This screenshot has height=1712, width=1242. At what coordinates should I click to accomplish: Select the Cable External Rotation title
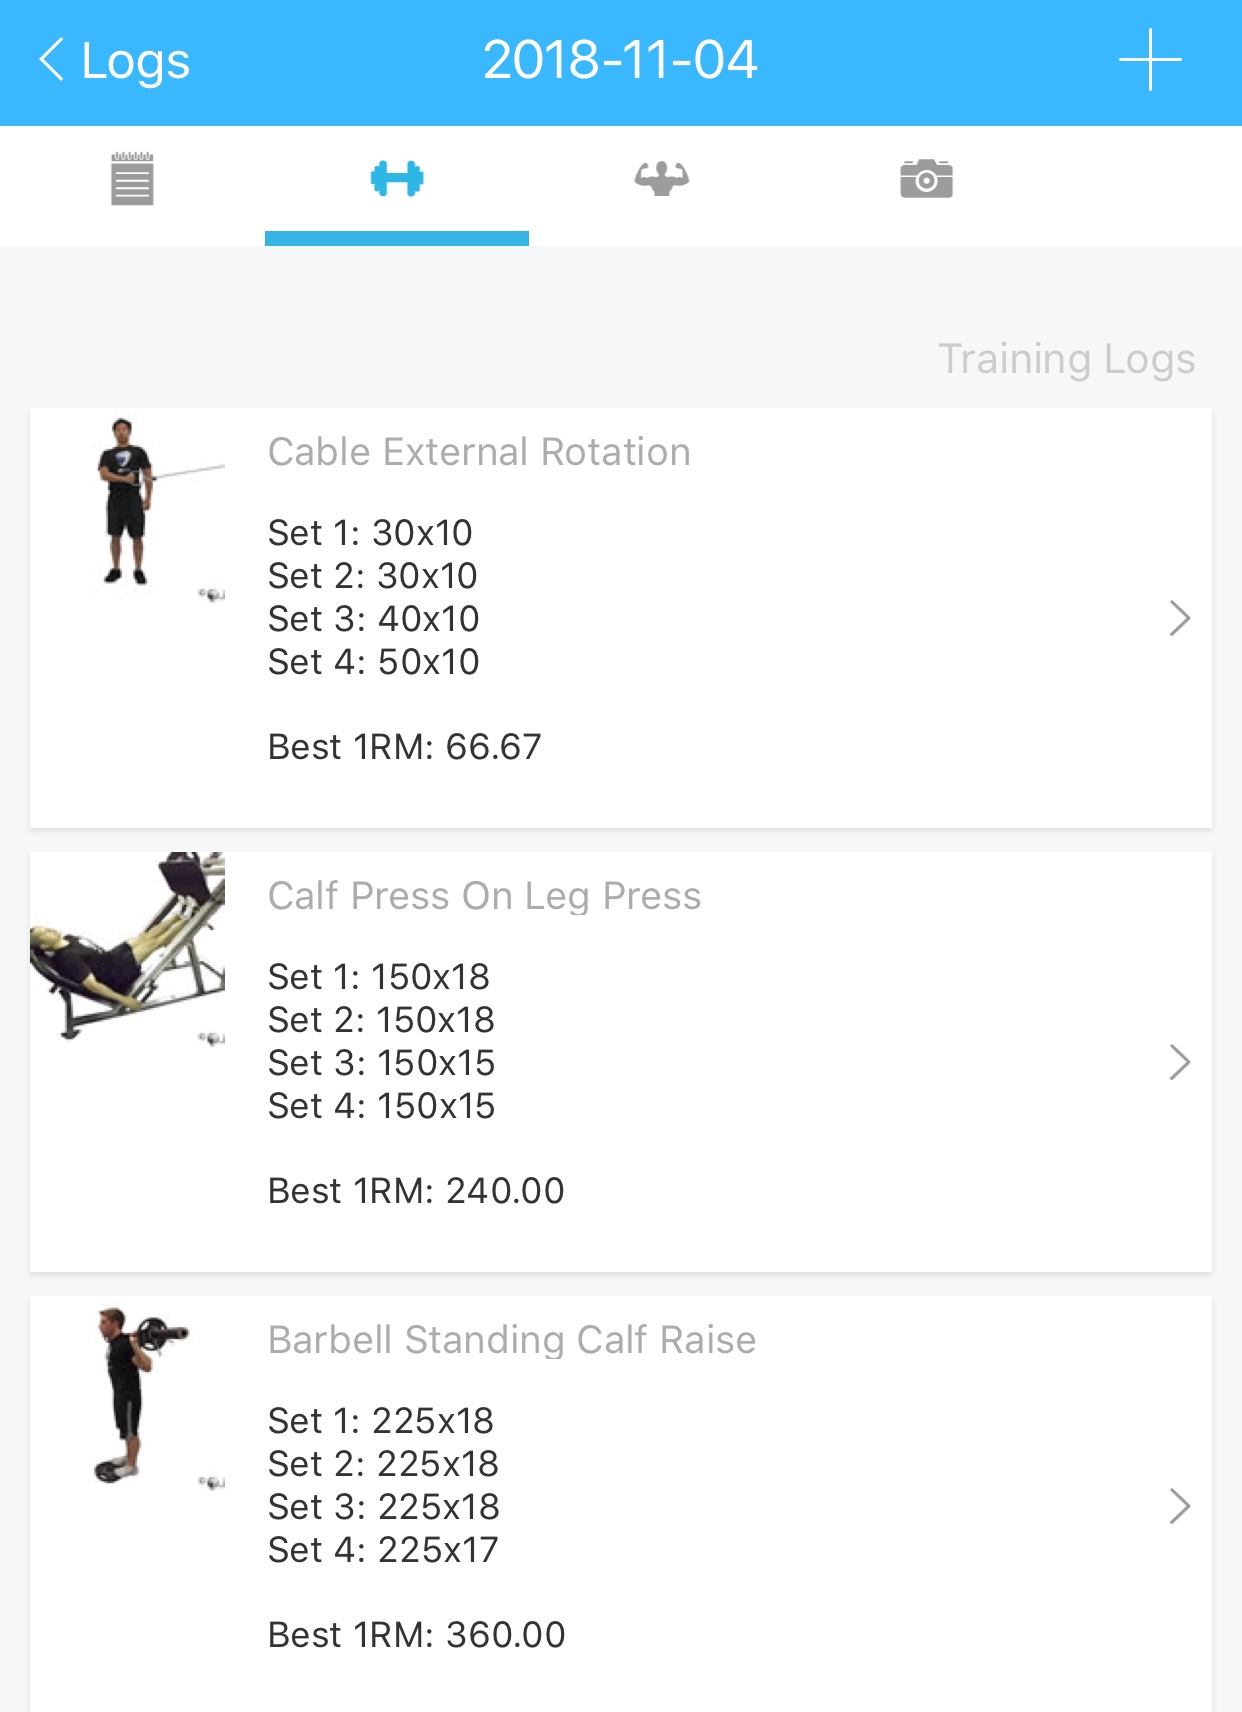(x=479, y=452)
